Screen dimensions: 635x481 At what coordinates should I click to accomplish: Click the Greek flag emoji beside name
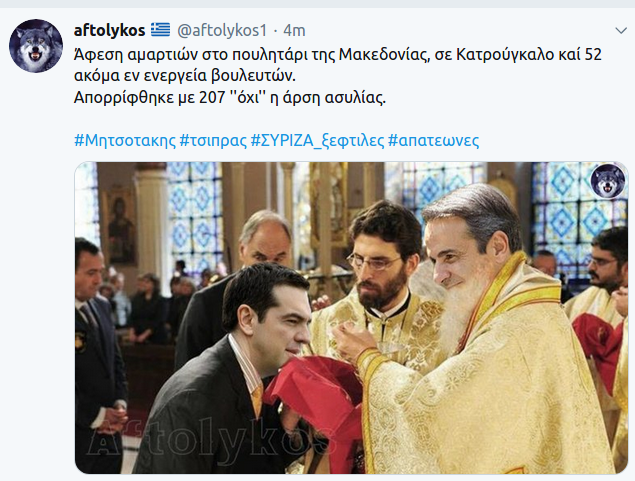point(160,30)
